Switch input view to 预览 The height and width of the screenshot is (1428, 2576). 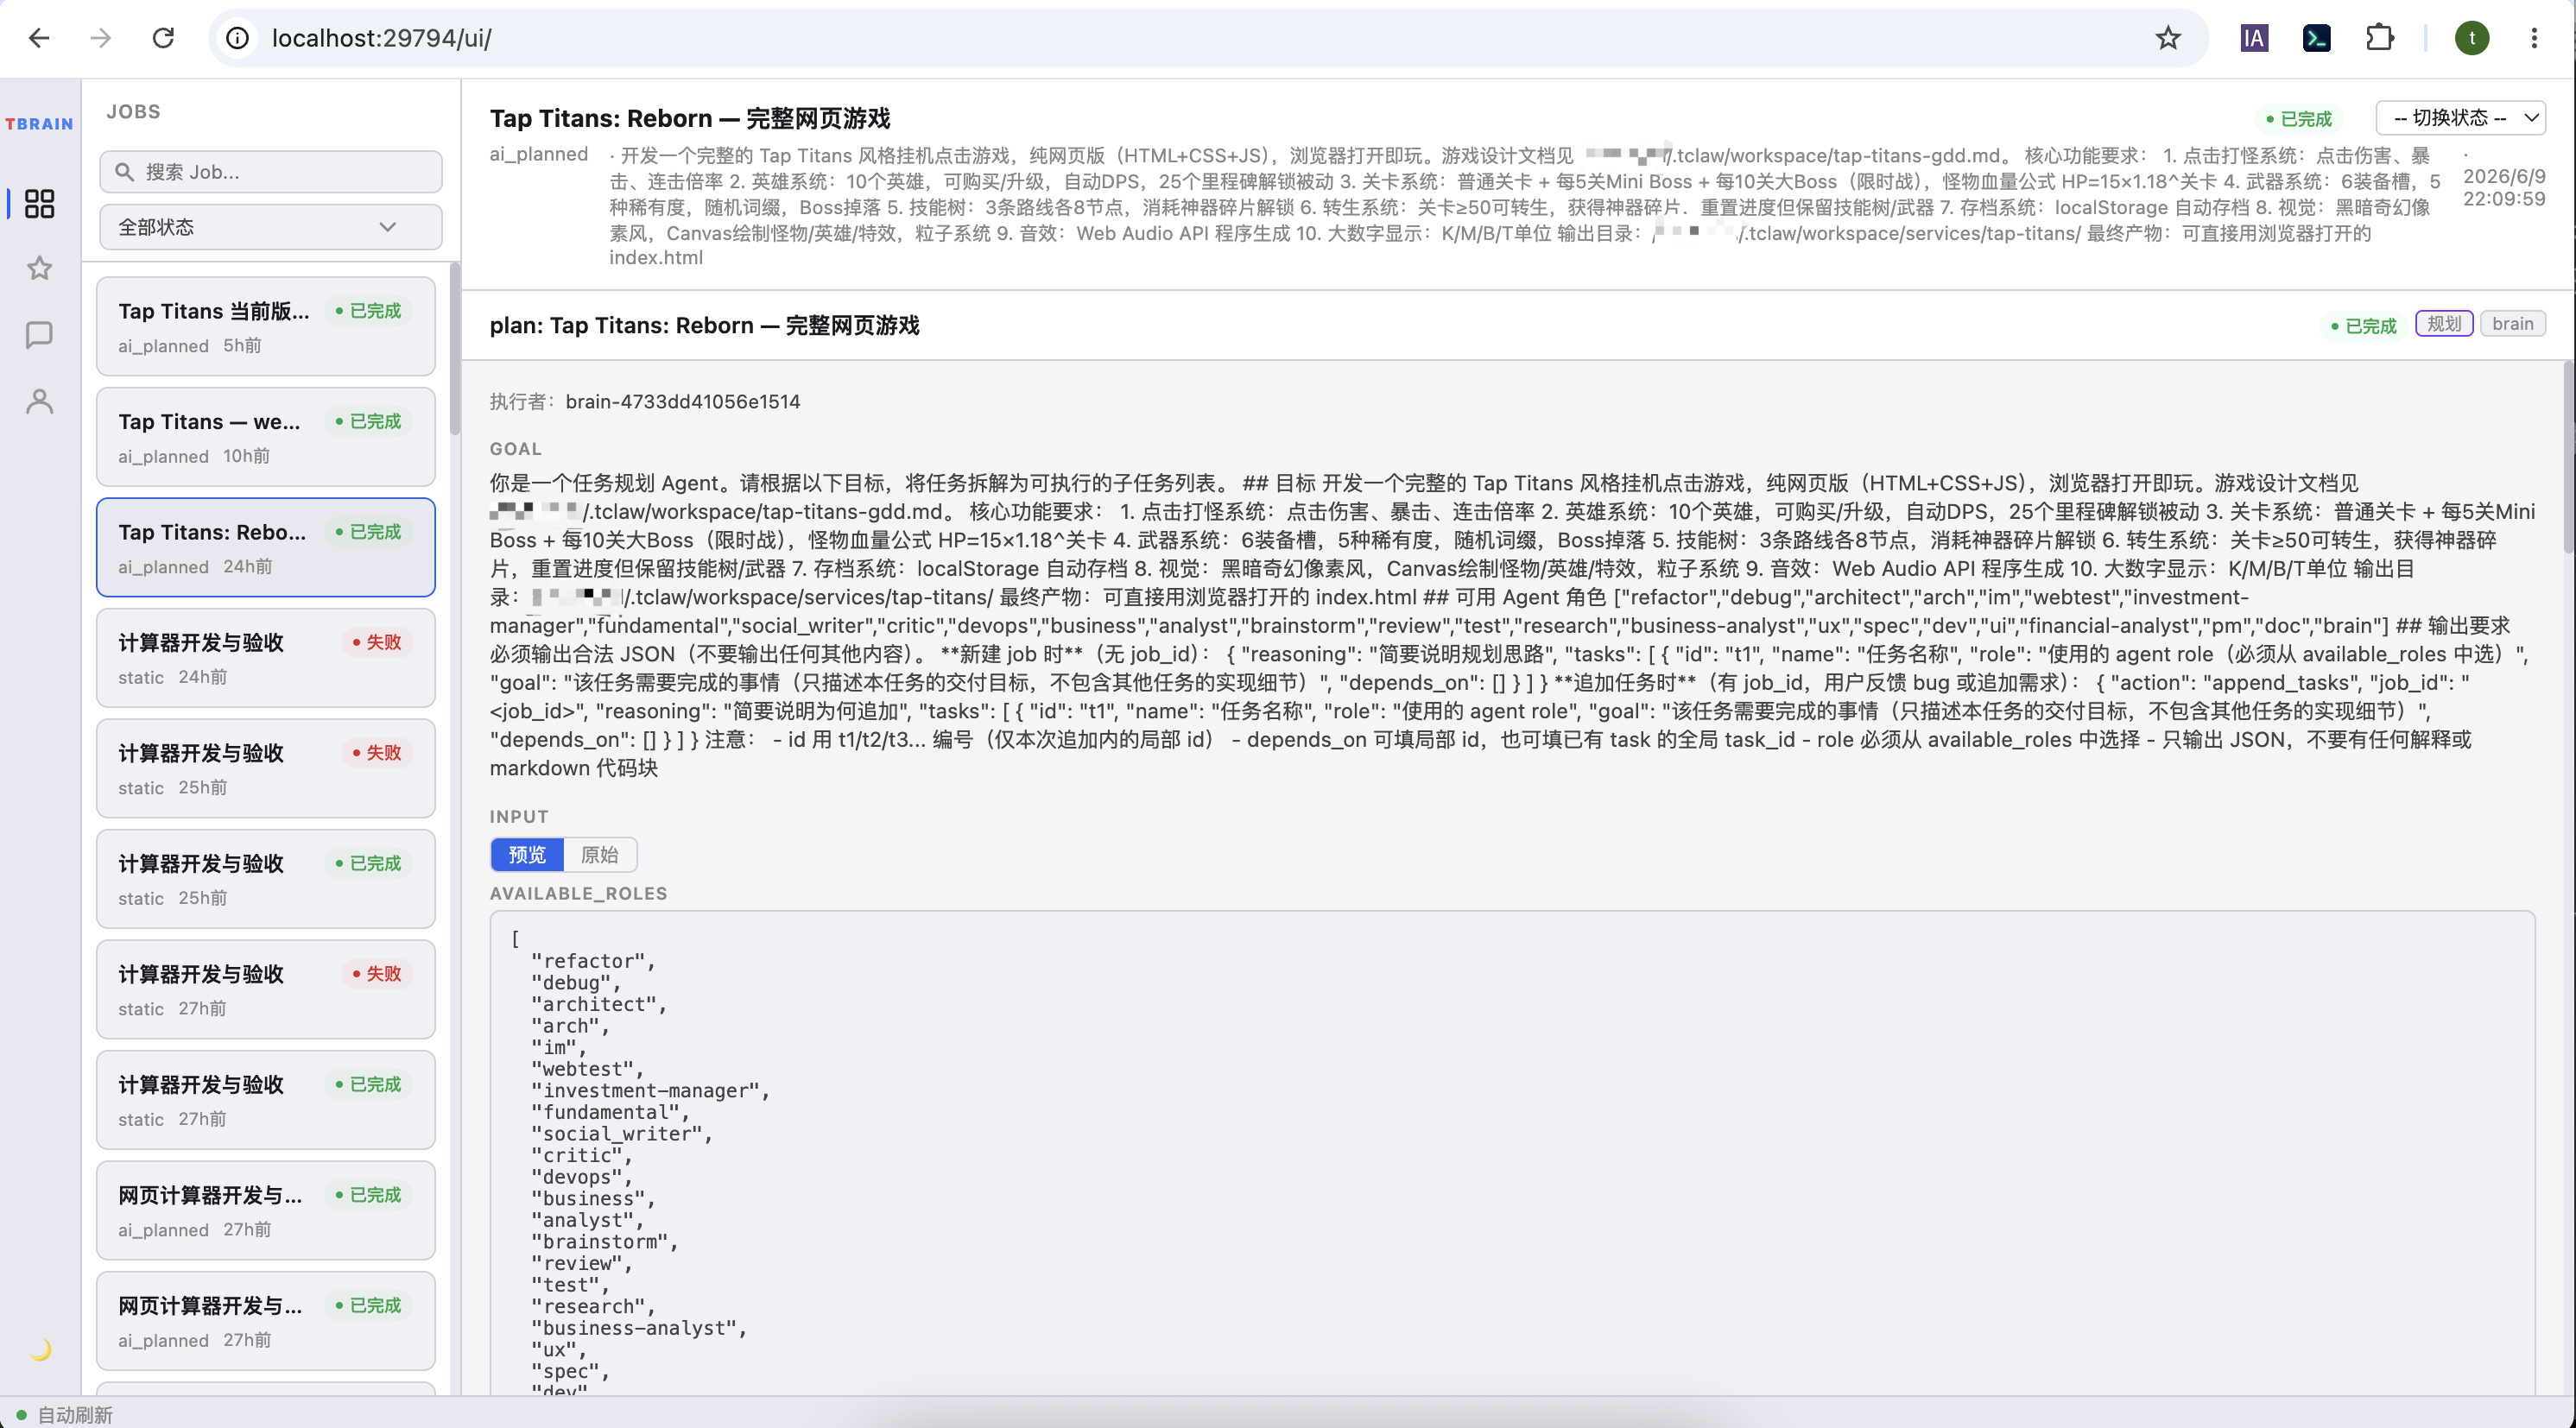(x=527, y=854)
